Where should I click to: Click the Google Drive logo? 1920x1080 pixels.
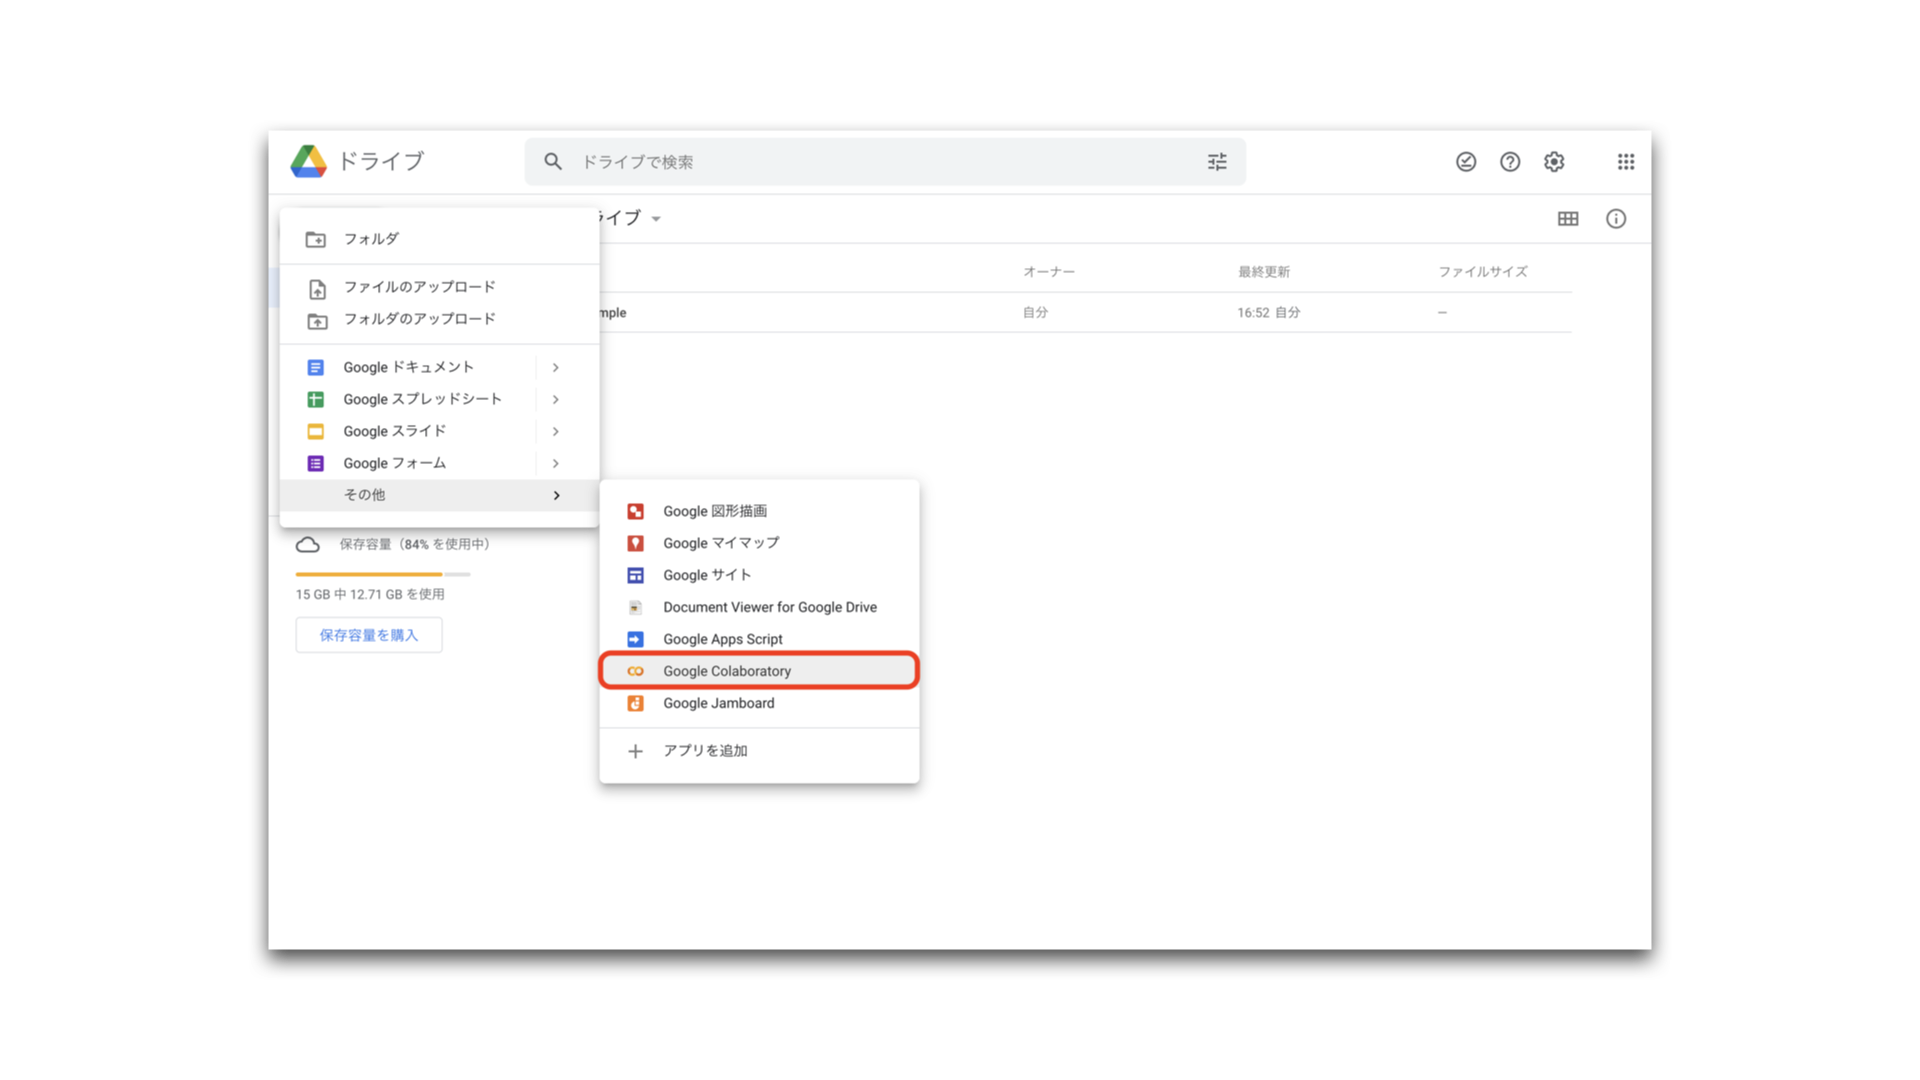(308, 161)
